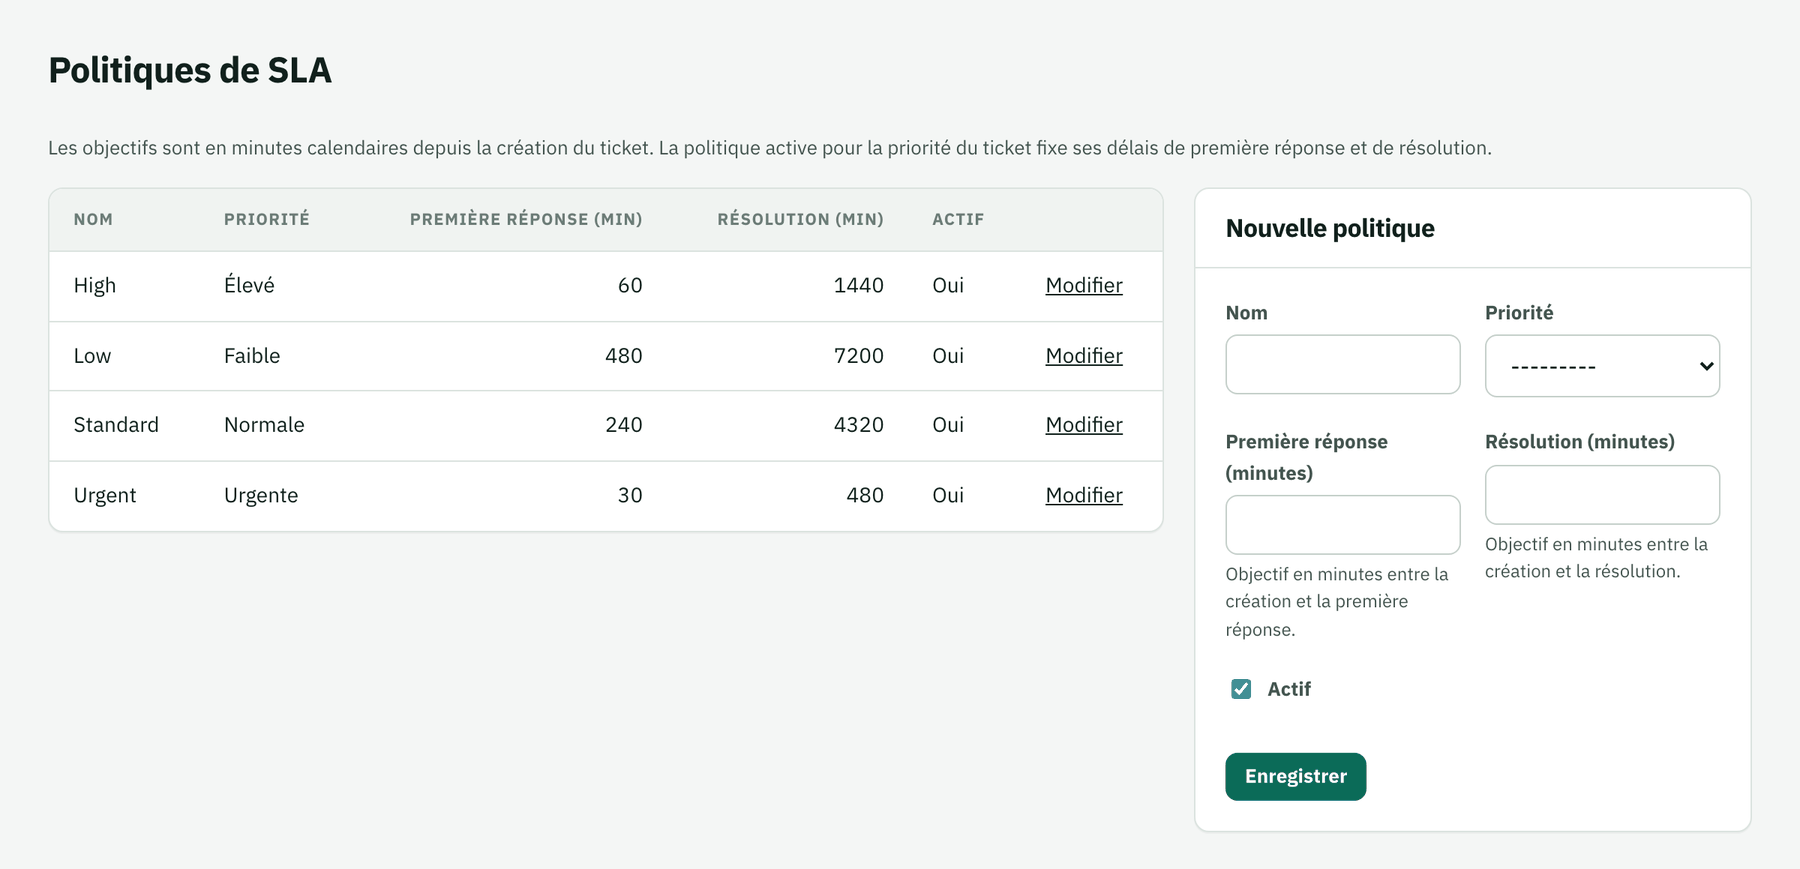Viewport: 1800px width, 869px height.
Task: Click the 'Actif' column header
Action: click(x=958, y=219)
